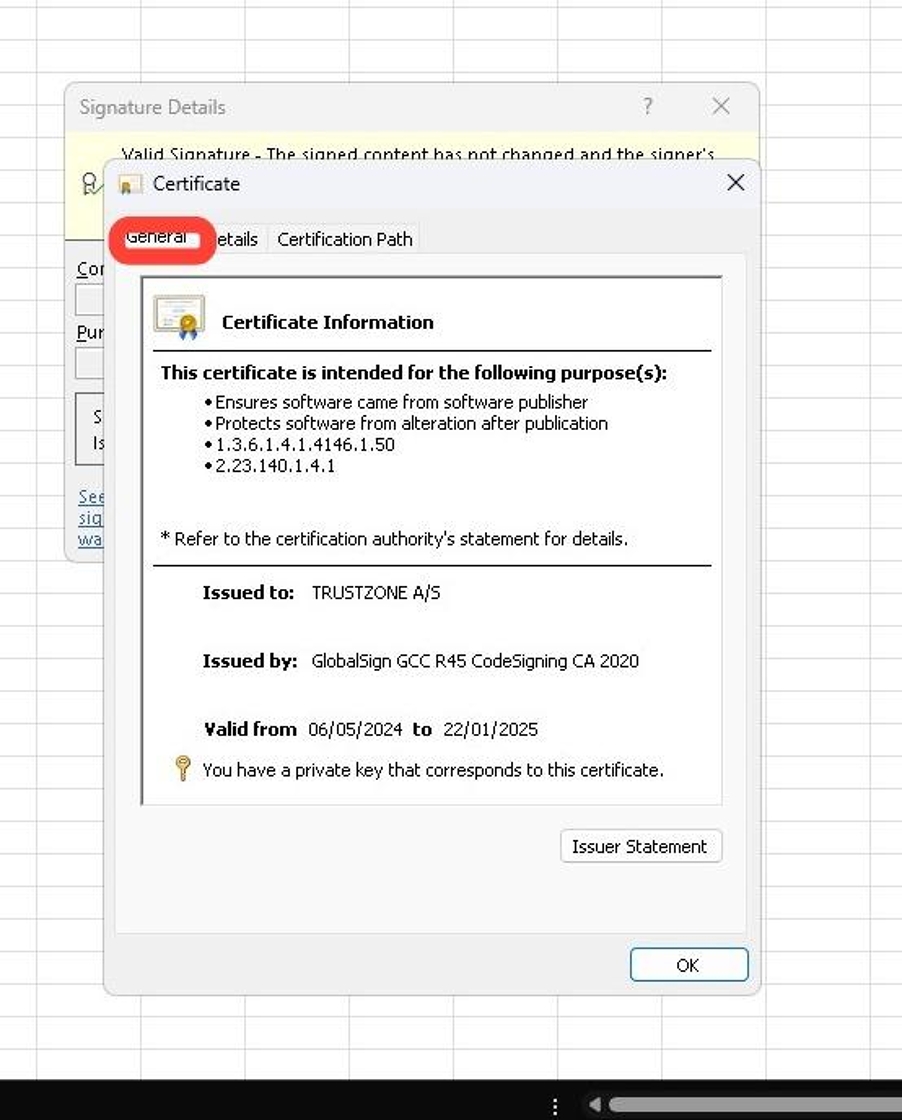The image size is (902, 1120).
Task: Close the Certificate dialog
Action: pyautogui.click(x=736, y=183)
